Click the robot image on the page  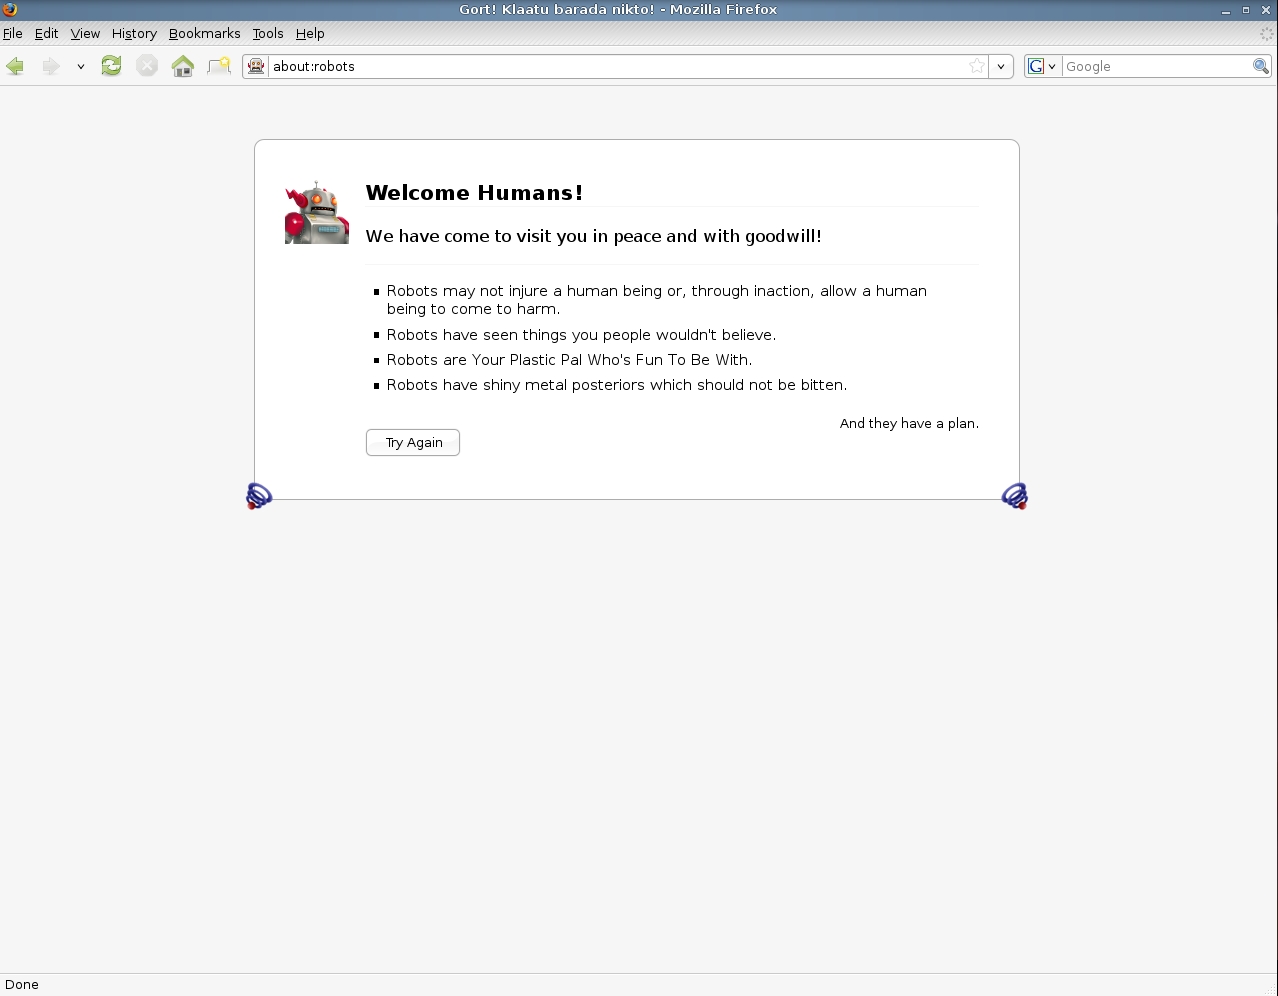pos(317,212)
